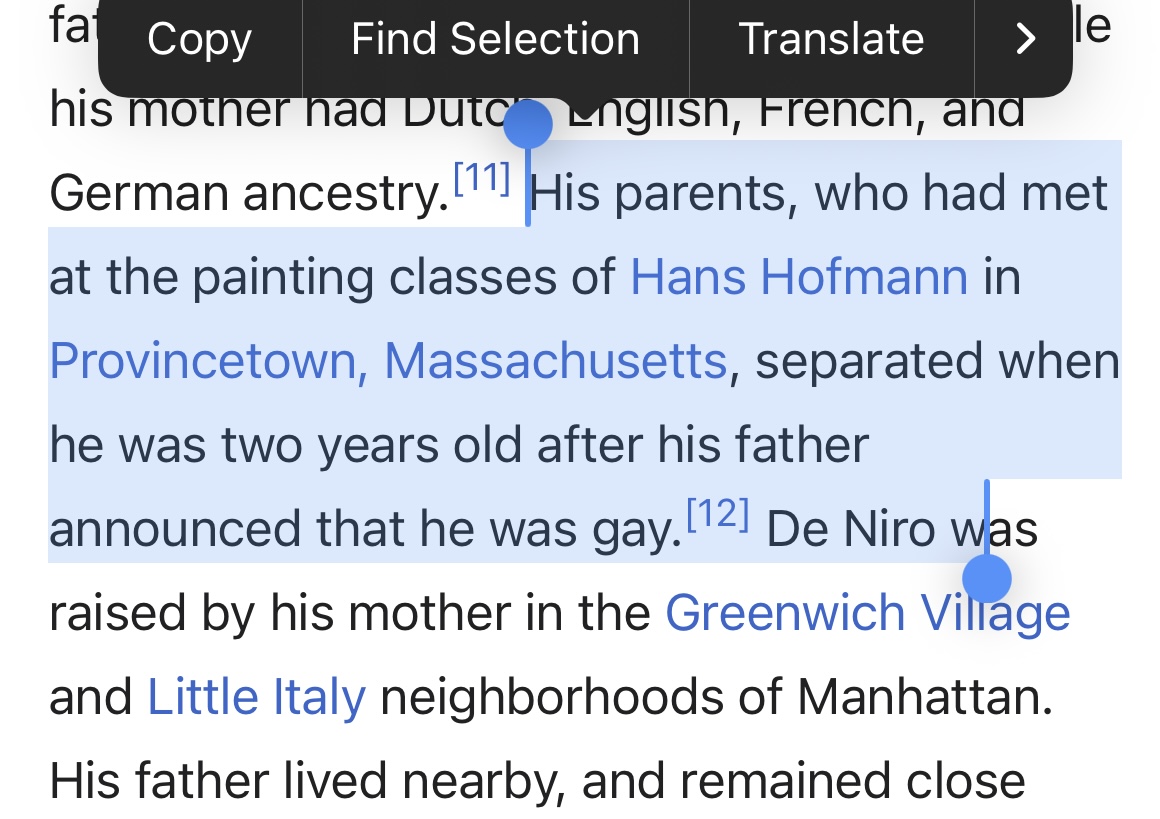Image resolution: width=1160 pixels, height=819 pixels.
Task: Tap the selection start handle
Action: [x=527, y=126]
